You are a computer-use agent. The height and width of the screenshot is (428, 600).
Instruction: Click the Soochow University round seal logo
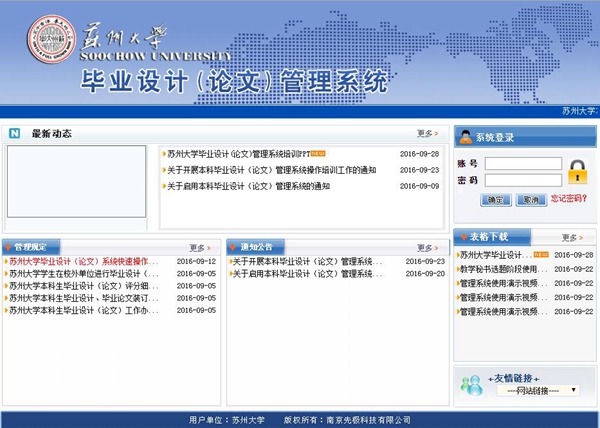[51, 39]
